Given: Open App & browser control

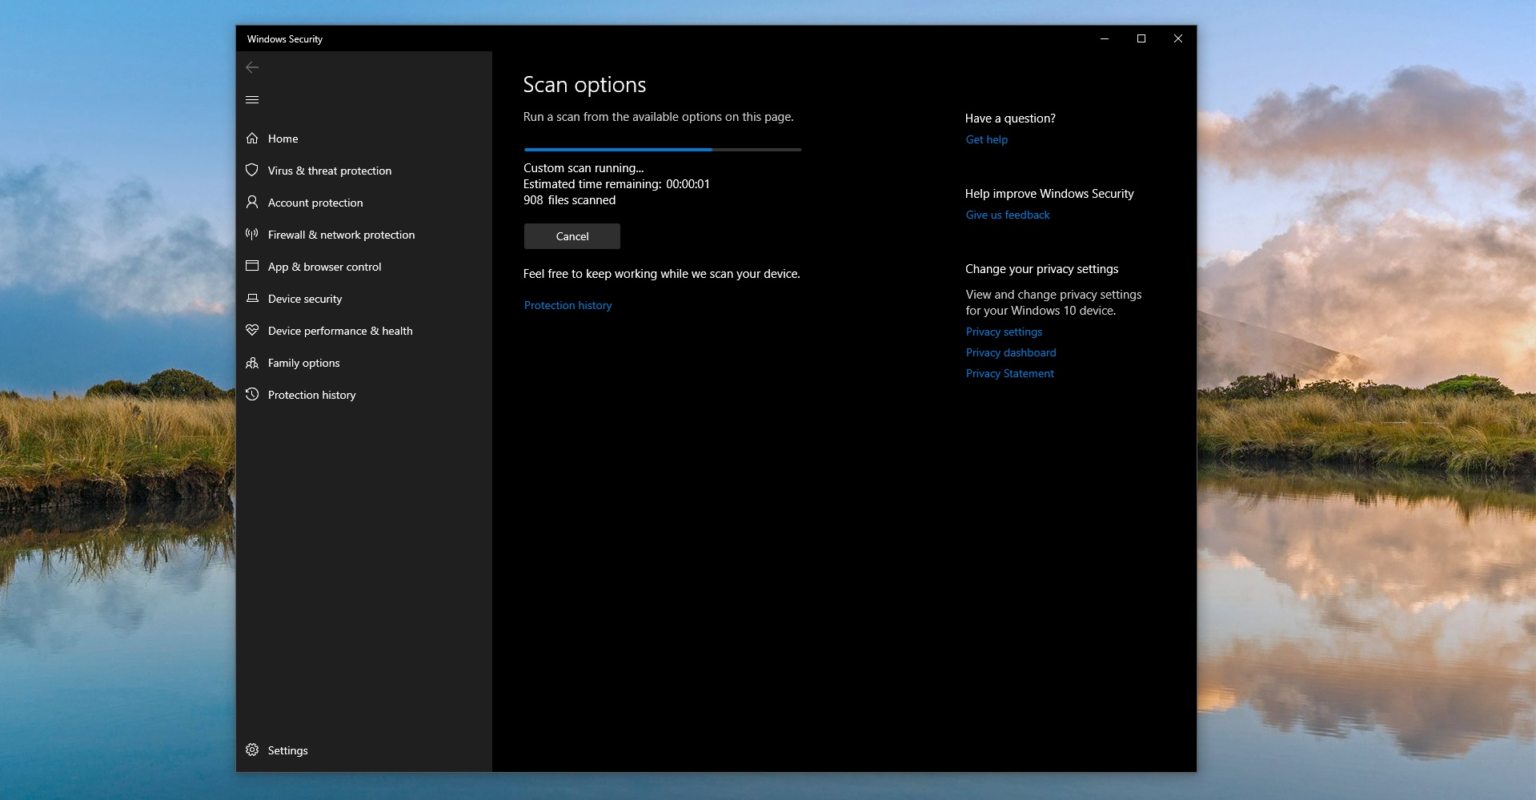Looking at the screenshot, I should tap(324, 266).
